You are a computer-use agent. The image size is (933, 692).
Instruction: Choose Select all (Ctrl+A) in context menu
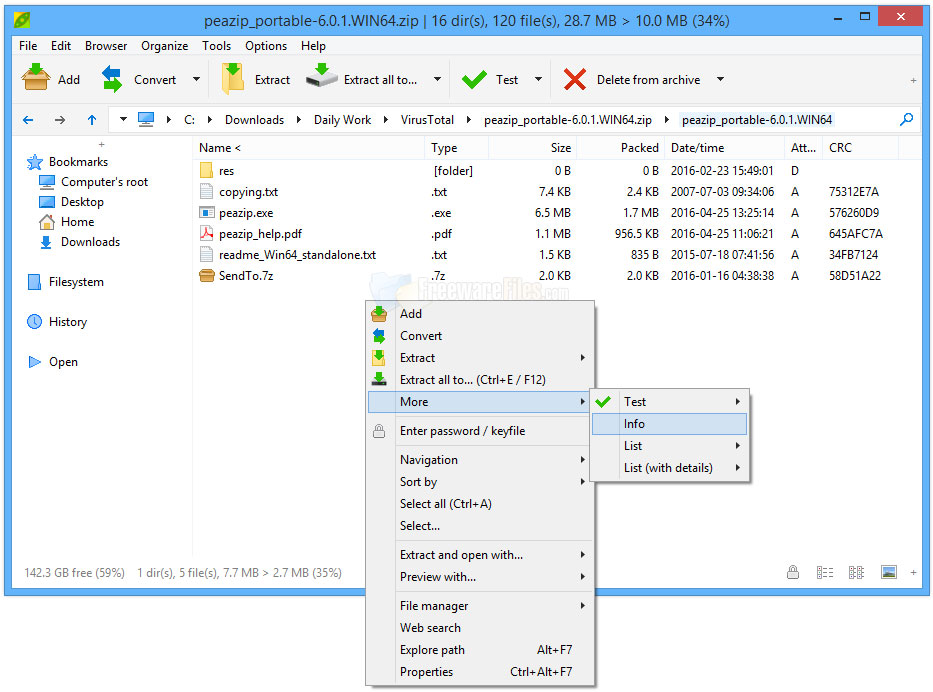[x=481, y=504]
